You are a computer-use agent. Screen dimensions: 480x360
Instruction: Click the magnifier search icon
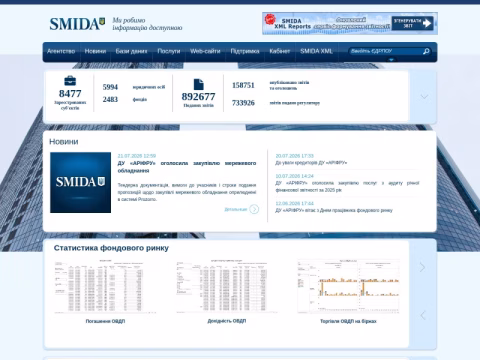click(x=426, y=51)
